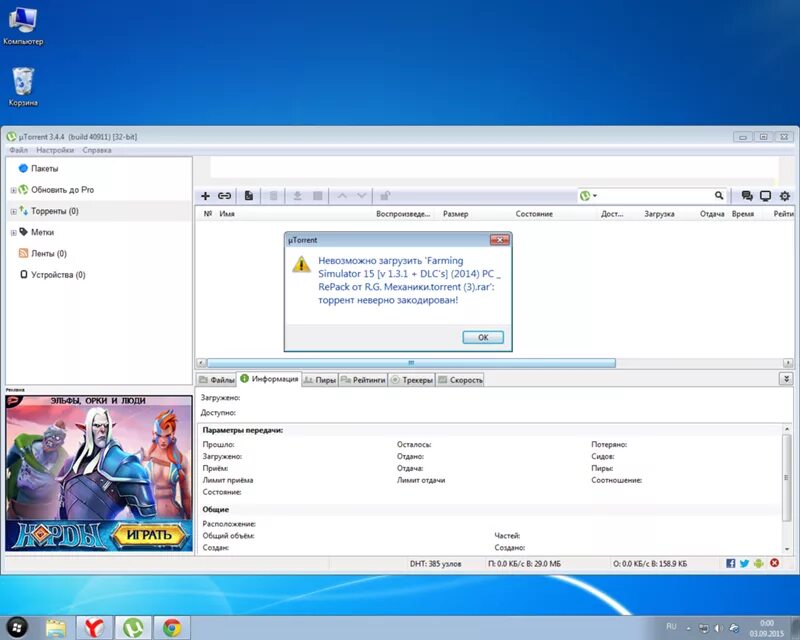Viewport: 800px width, 640px height.
Task: Click Add Torrent from URL link icon
Action: (224, 196)
